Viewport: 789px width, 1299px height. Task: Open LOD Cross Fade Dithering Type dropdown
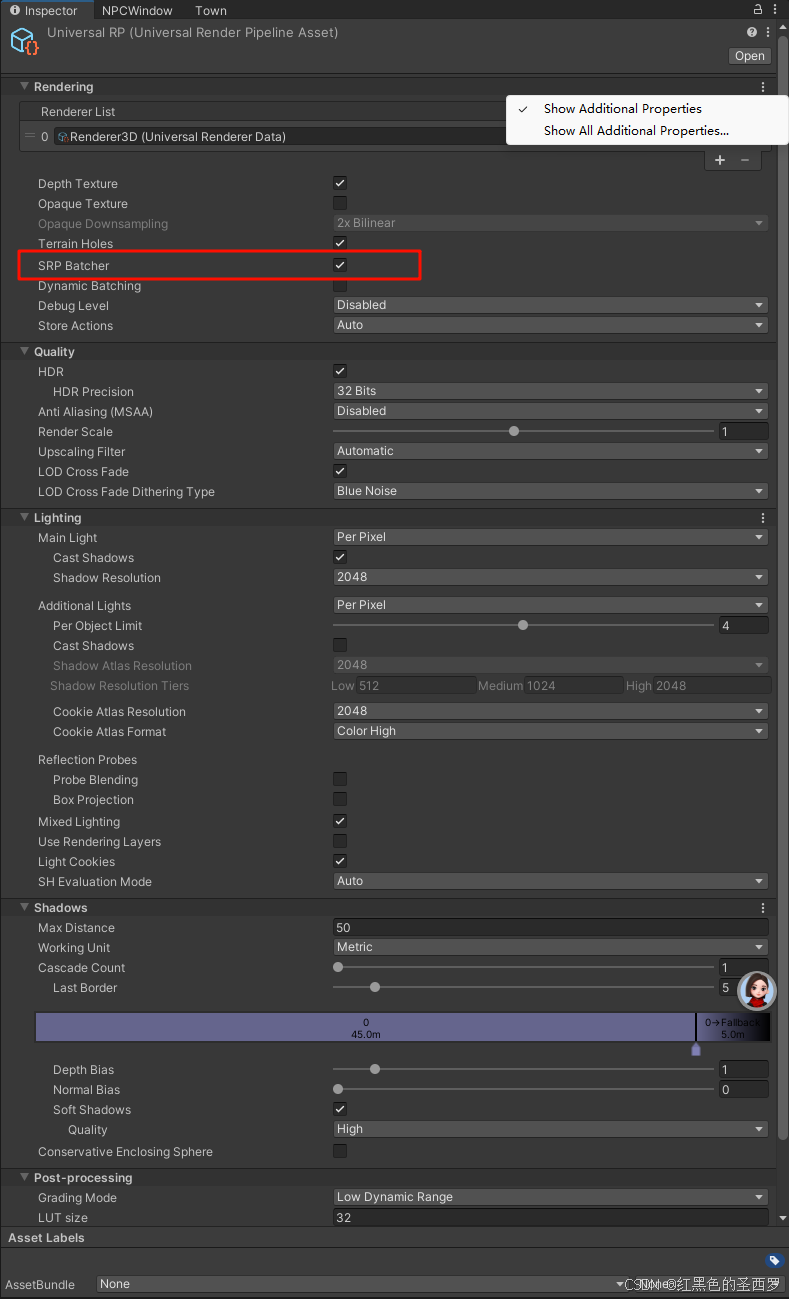click(551, 491)
